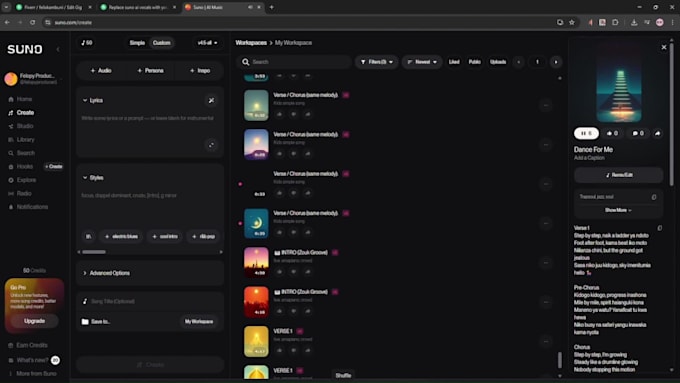The width and height of the screenshot is (680, 383).
Task: Share the Dance For Me song
Action: [657, 133]
